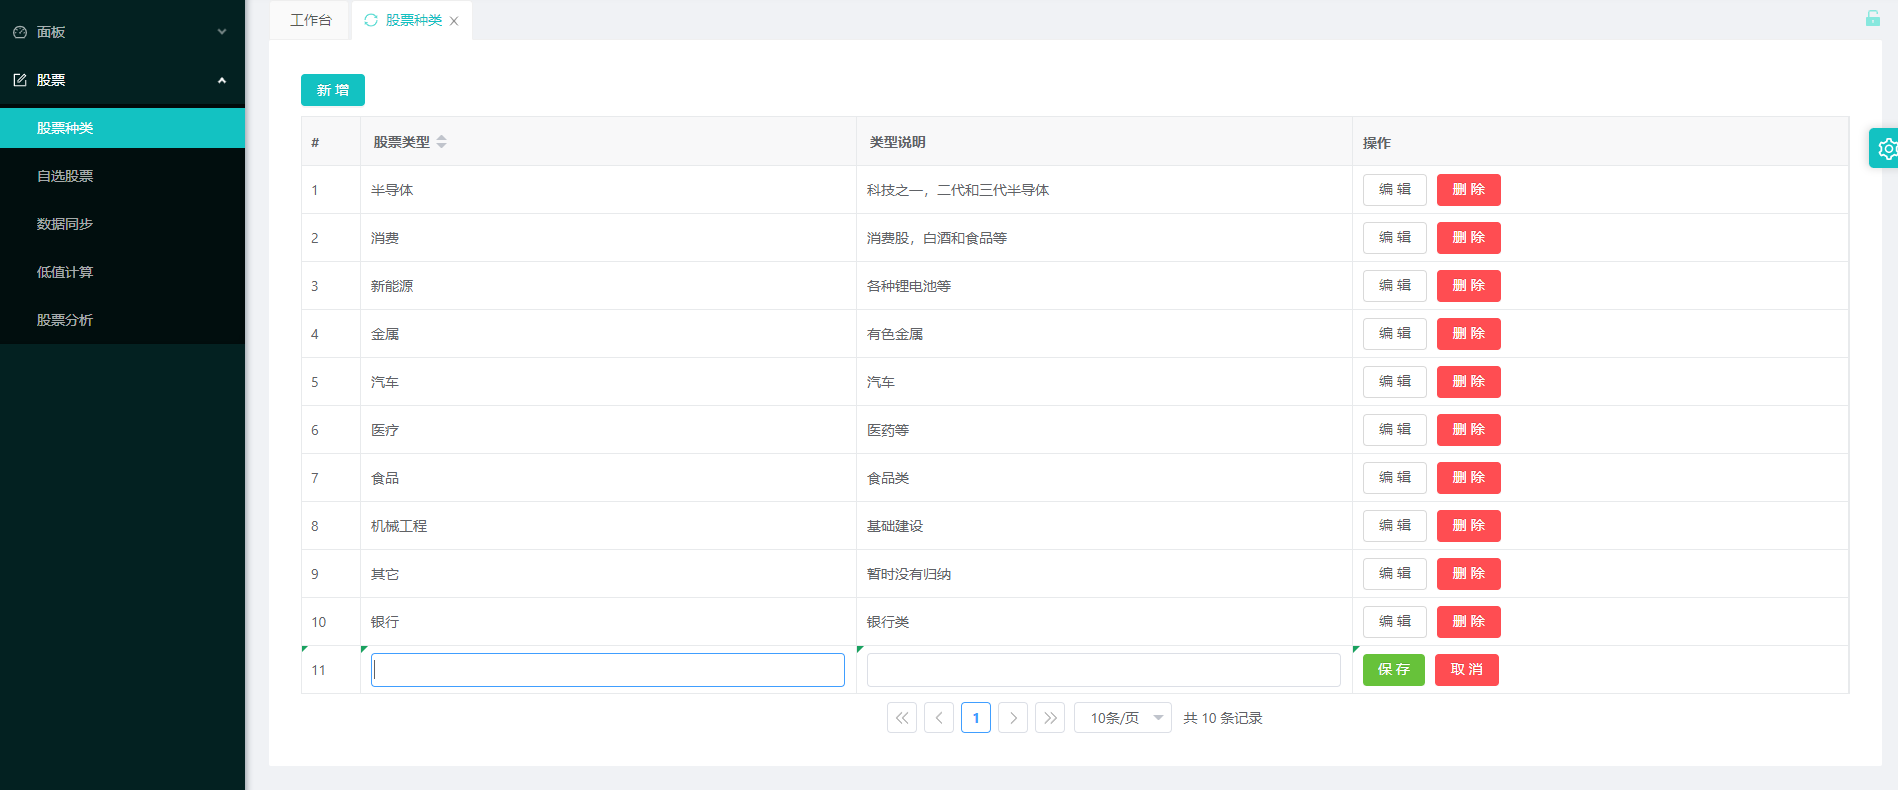Switch to the 工作台 tab
This screenshot has width=1898, height=790.
click(311, 20)
